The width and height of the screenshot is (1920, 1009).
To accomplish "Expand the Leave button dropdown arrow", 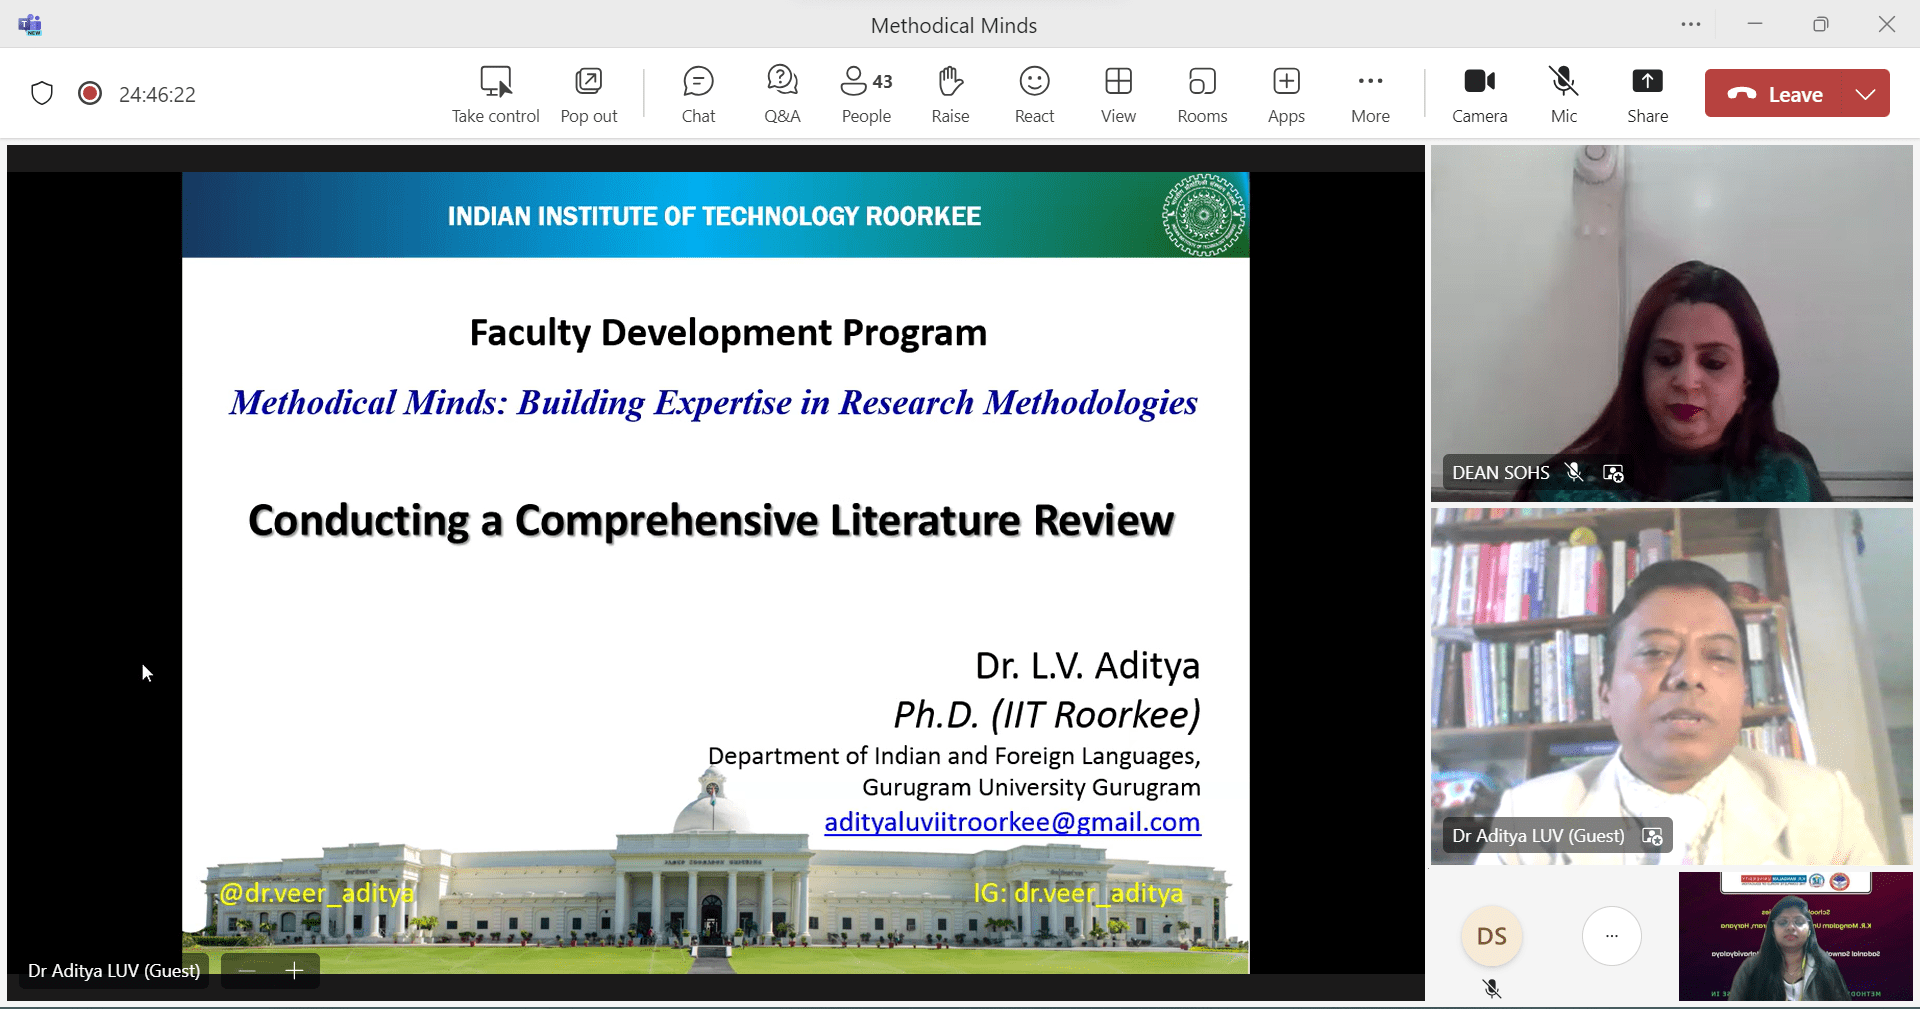I will pyautogui.click(x=1865, y=94).
